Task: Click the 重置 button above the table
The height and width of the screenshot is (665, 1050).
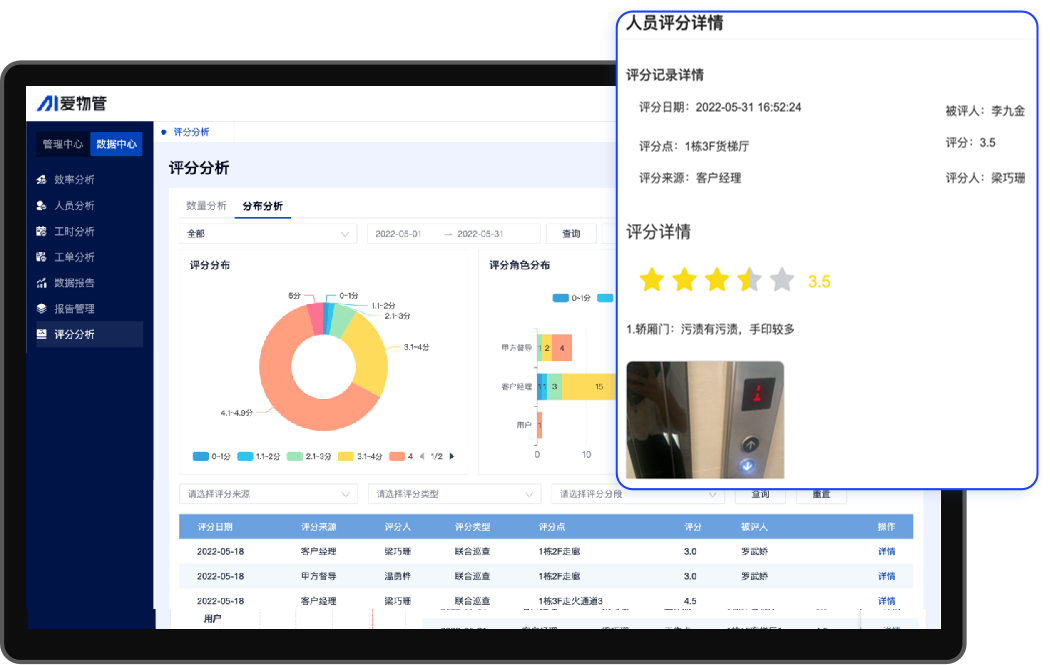Action: coord(822,495)
